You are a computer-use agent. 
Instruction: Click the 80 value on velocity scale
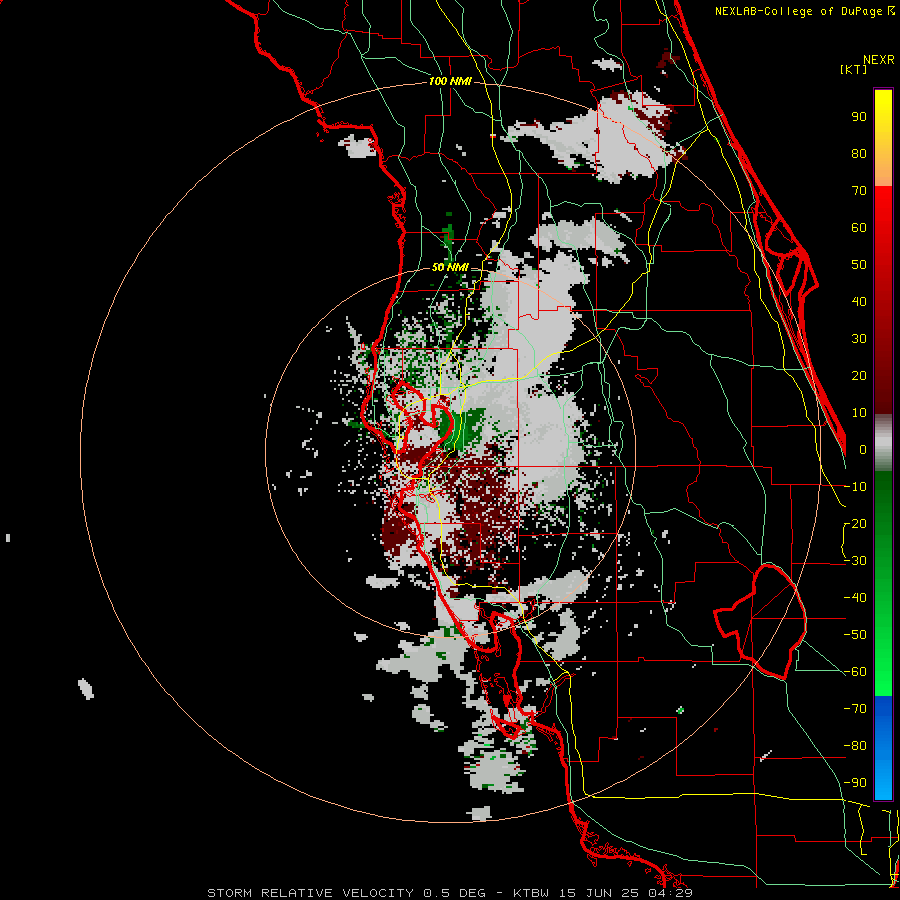coord(859,153)
